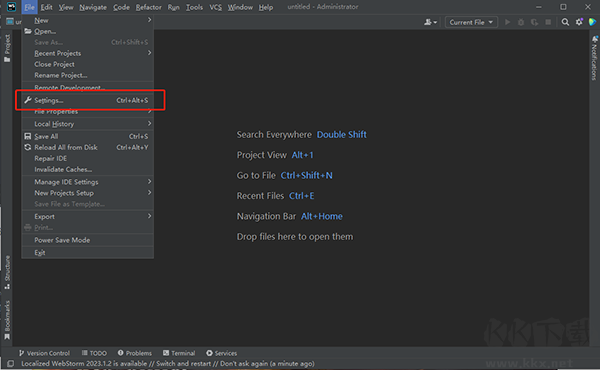Open the TODO tool window
Image resolution: width=600 pixels, height=370 pixels.
94,353
